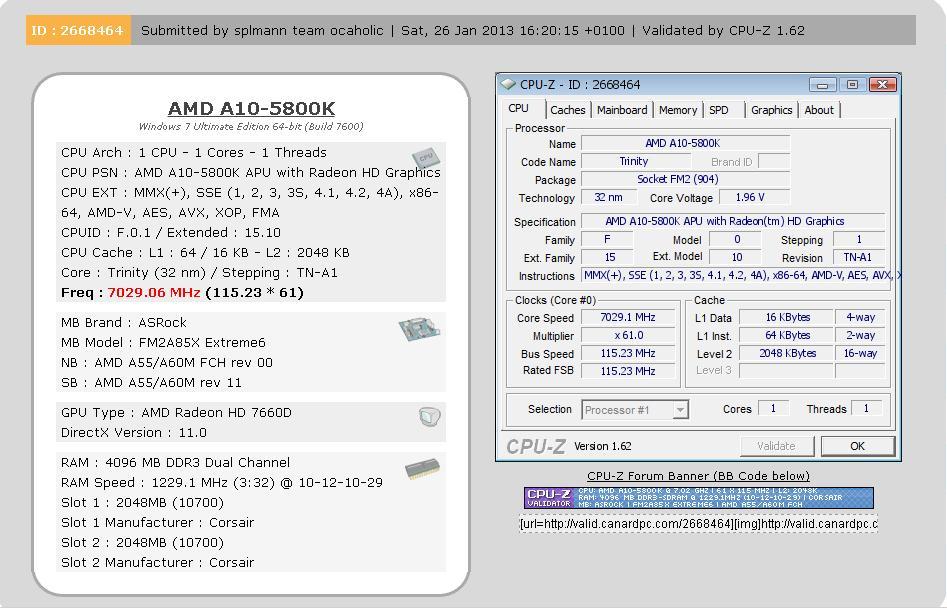Switch to the Mainboard tab
947x608 pixels.
(x=622, y=110)
